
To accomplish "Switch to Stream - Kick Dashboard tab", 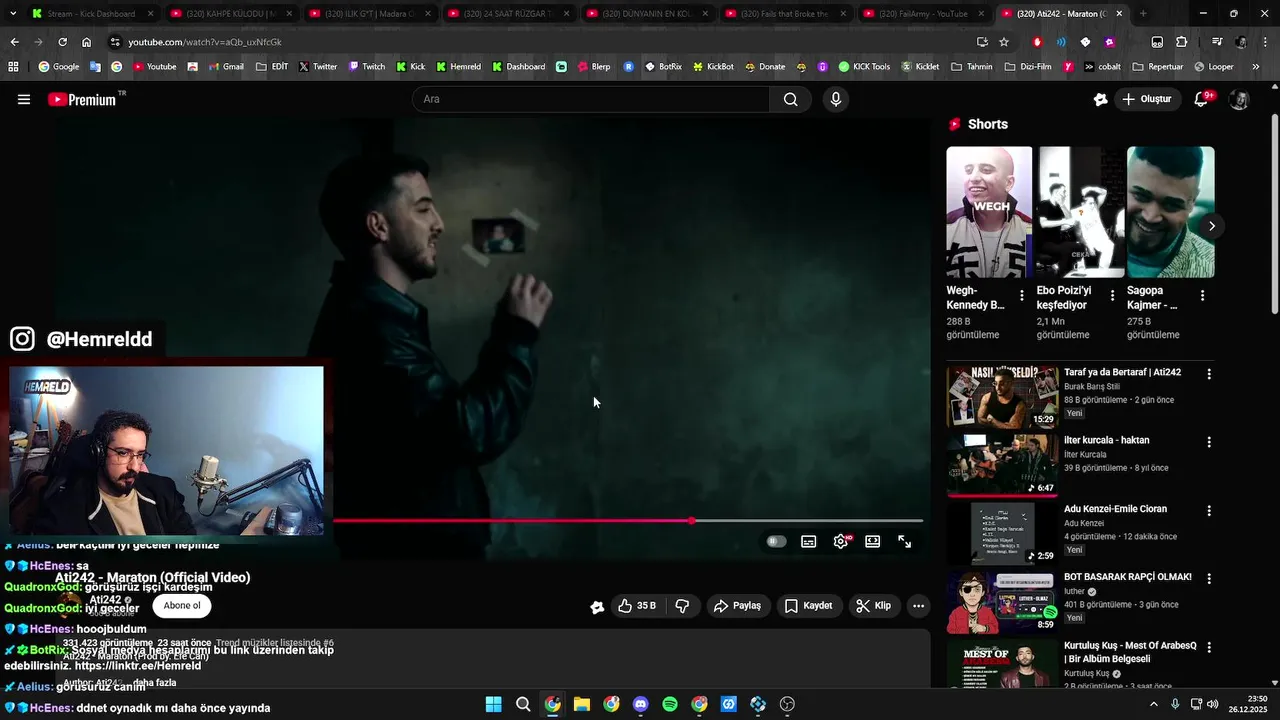I will [92, 14].
